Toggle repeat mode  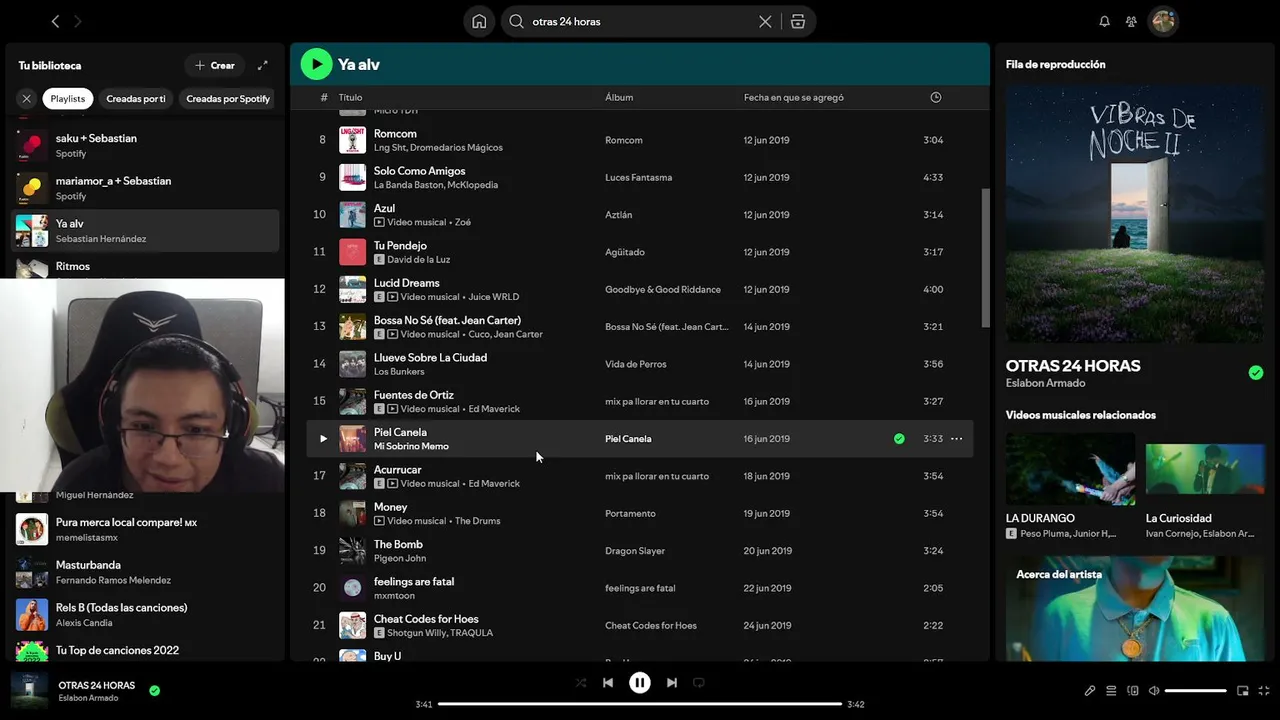(699, 683)
